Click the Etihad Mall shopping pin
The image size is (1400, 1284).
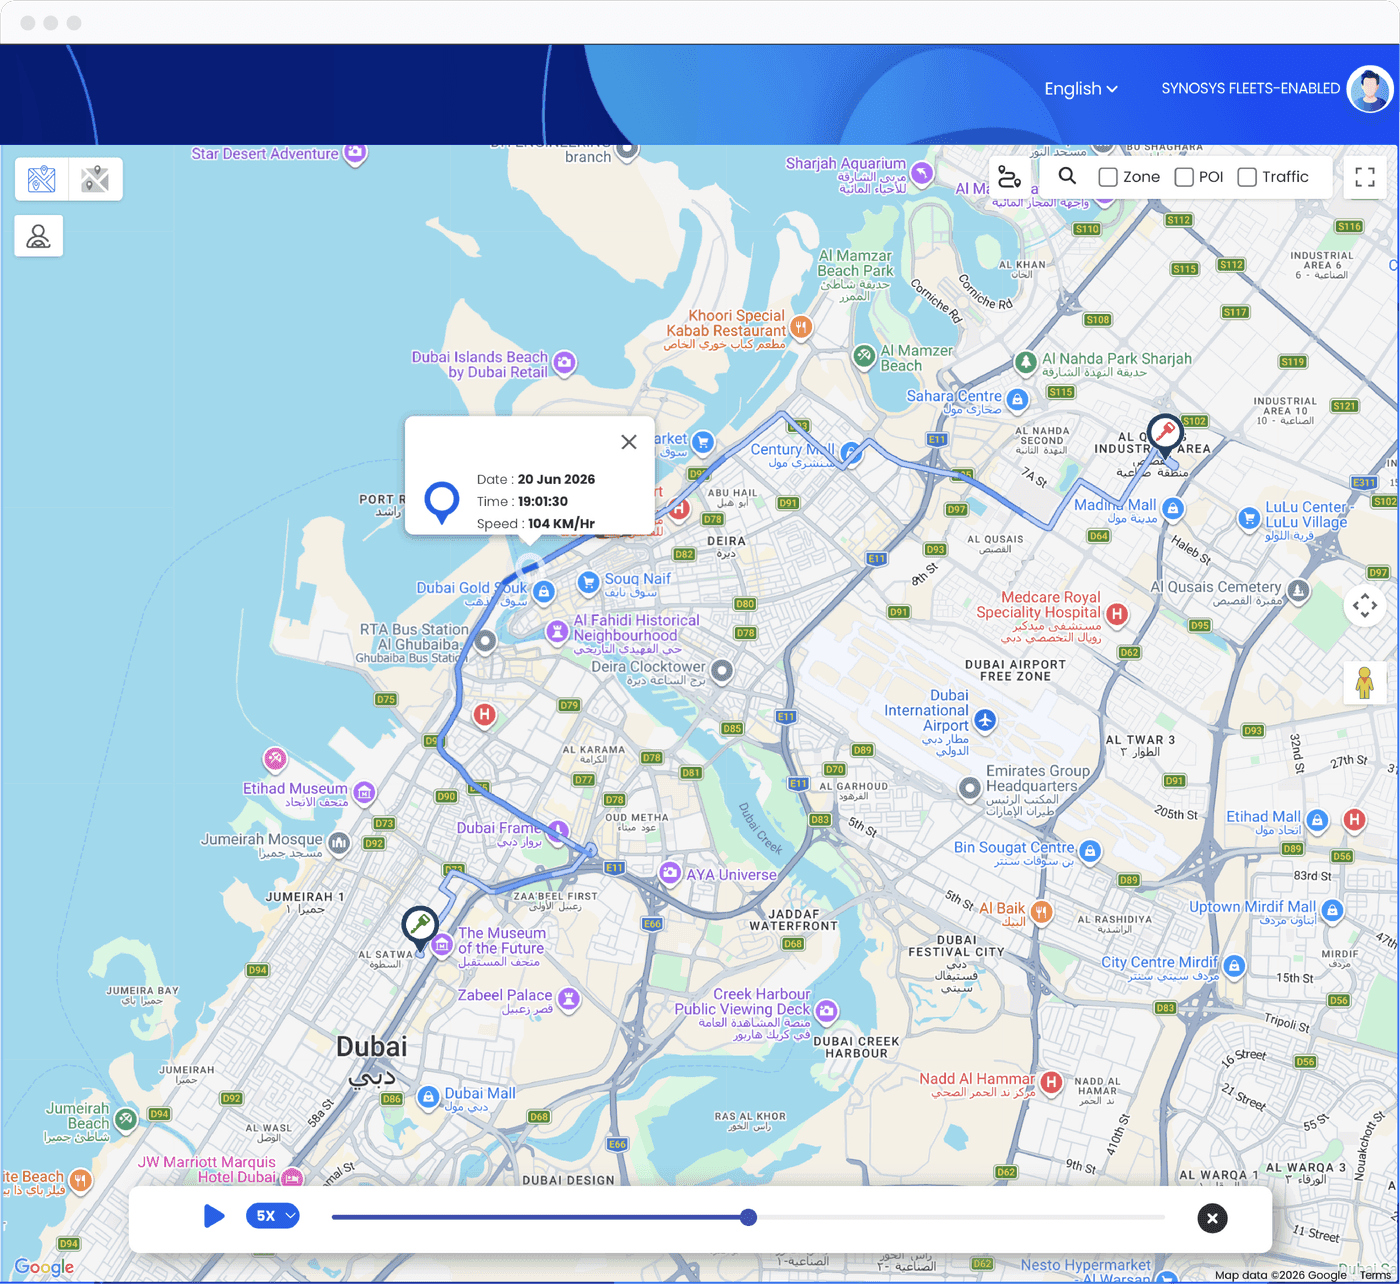1317,821
